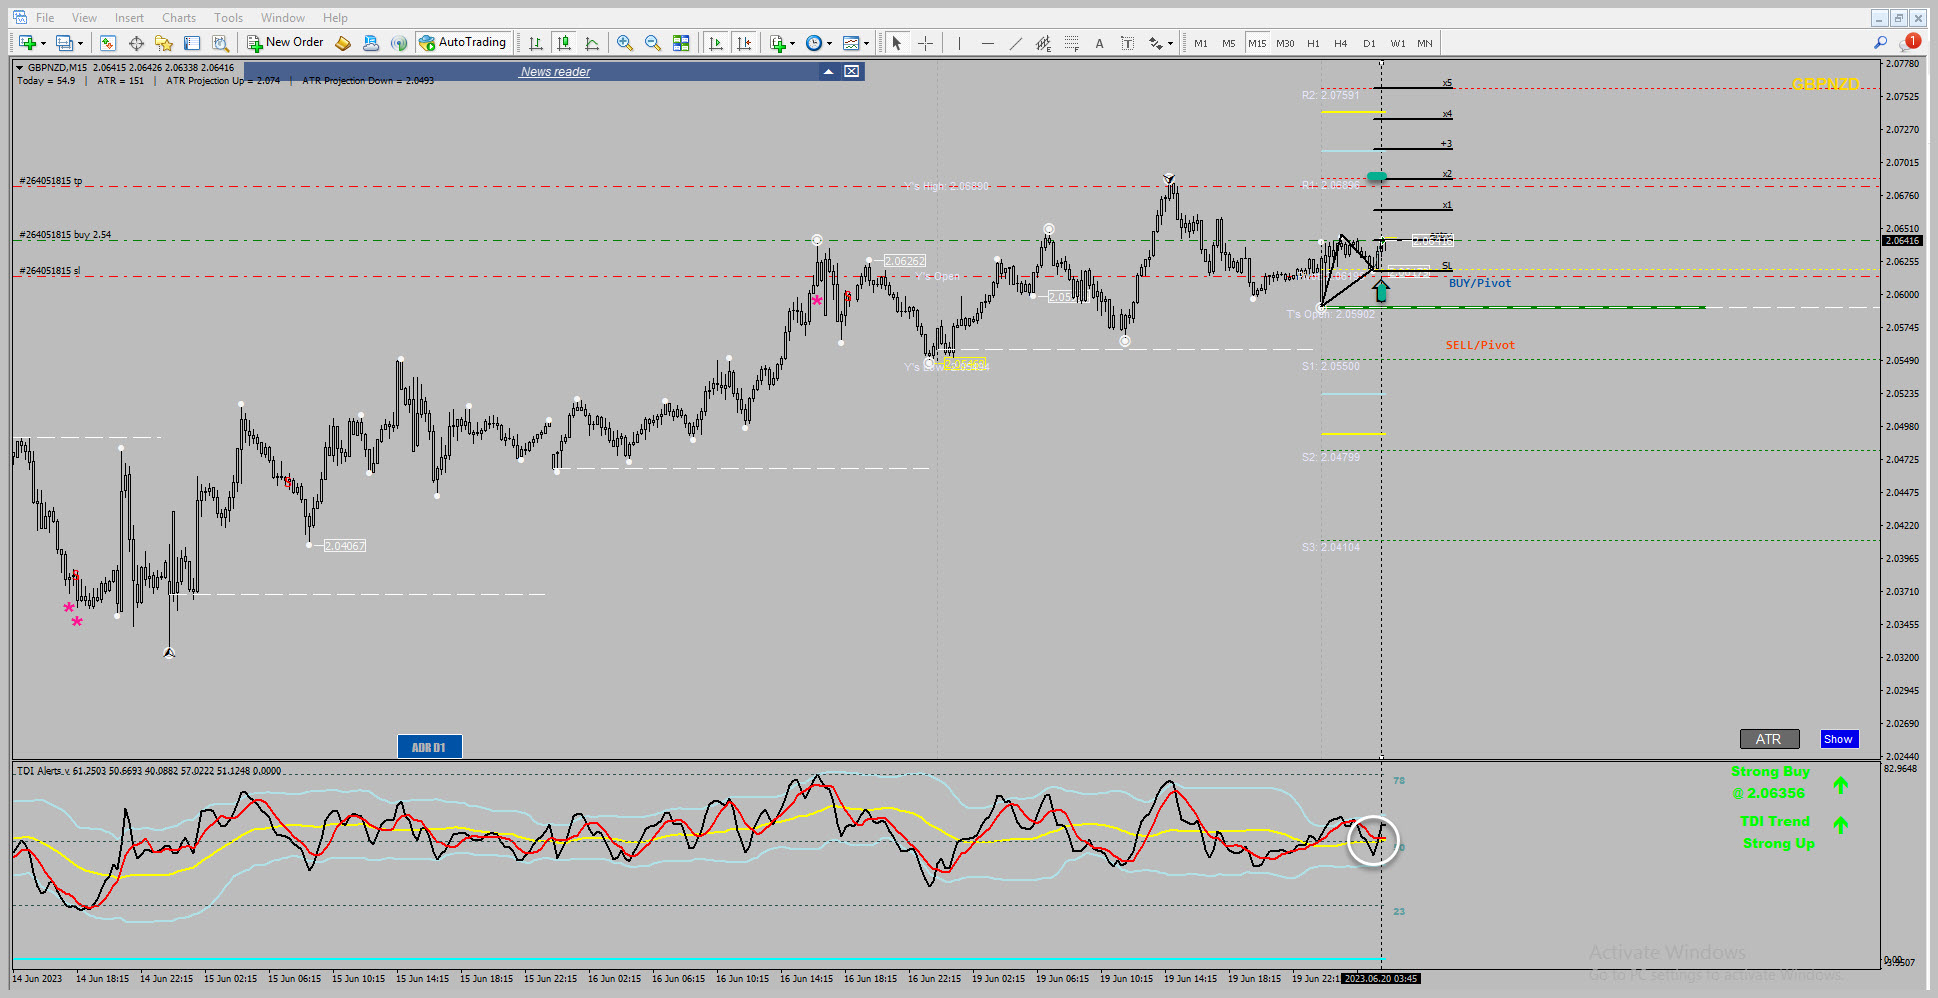Zoom out of the chart
The image size is (1938, 998).
click(x=653, y=43)
